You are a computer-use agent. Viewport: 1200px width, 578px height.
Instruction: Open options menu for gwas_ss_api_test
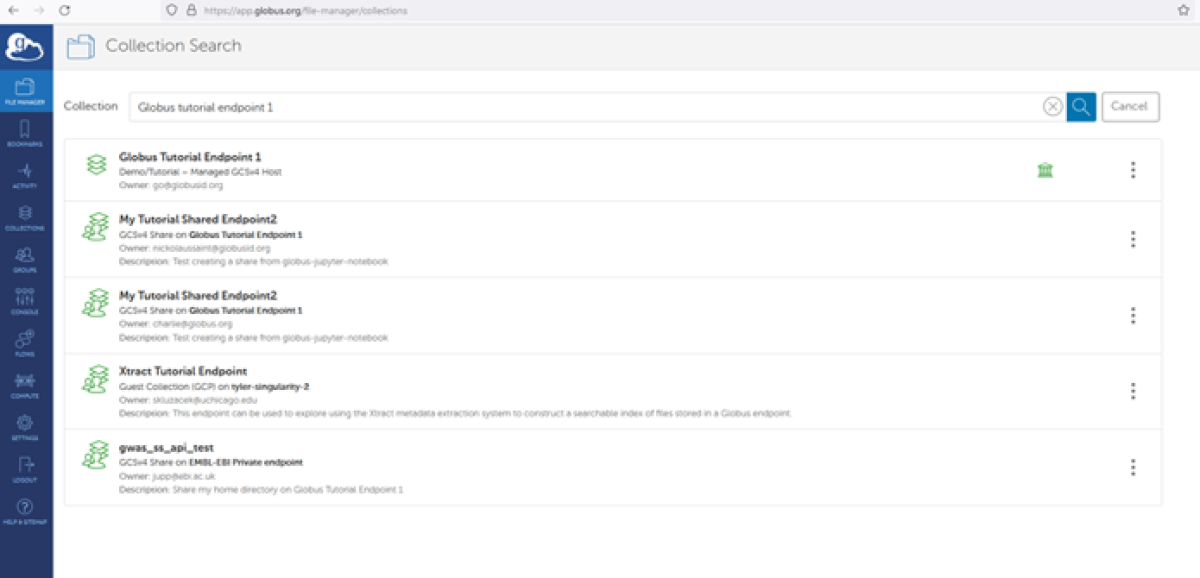[1132, 467]
